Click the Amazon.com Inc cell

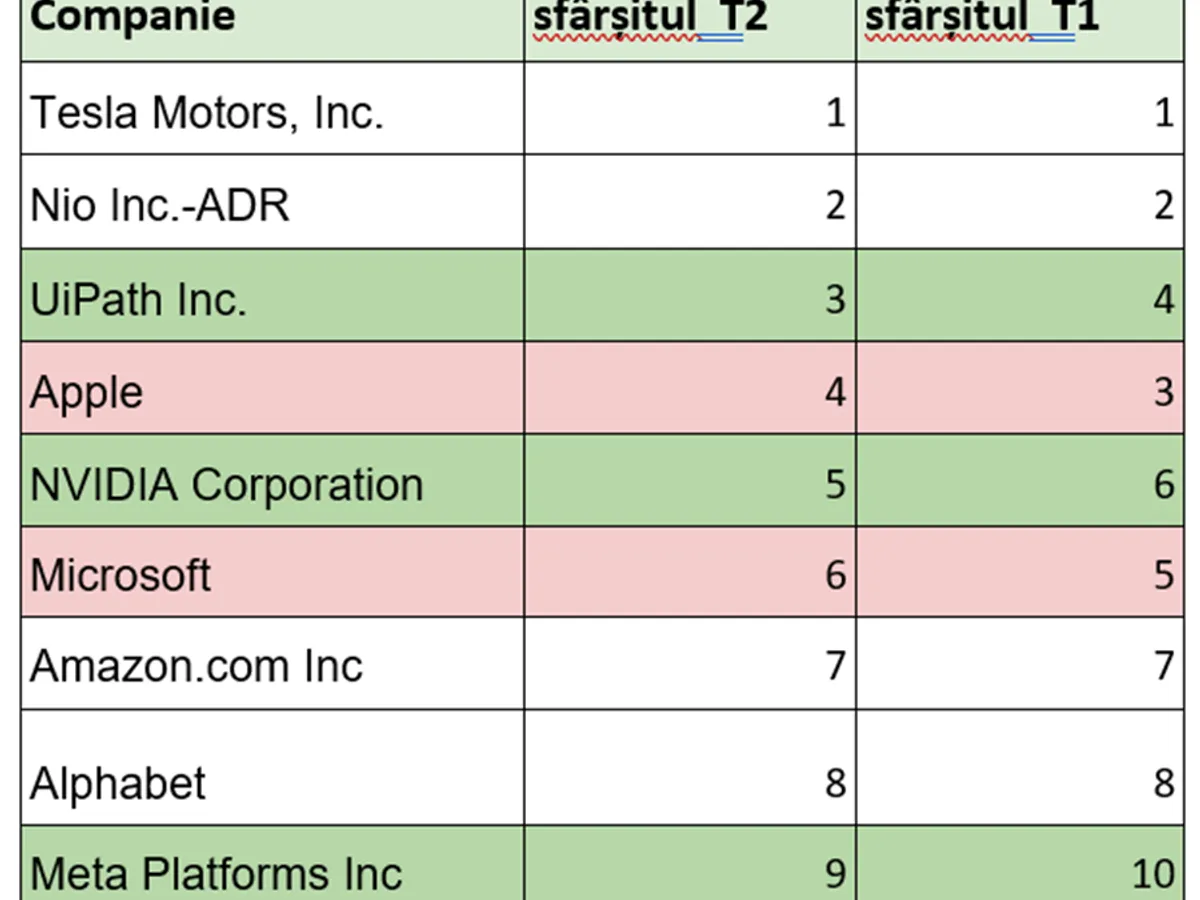tap(272, 664)
